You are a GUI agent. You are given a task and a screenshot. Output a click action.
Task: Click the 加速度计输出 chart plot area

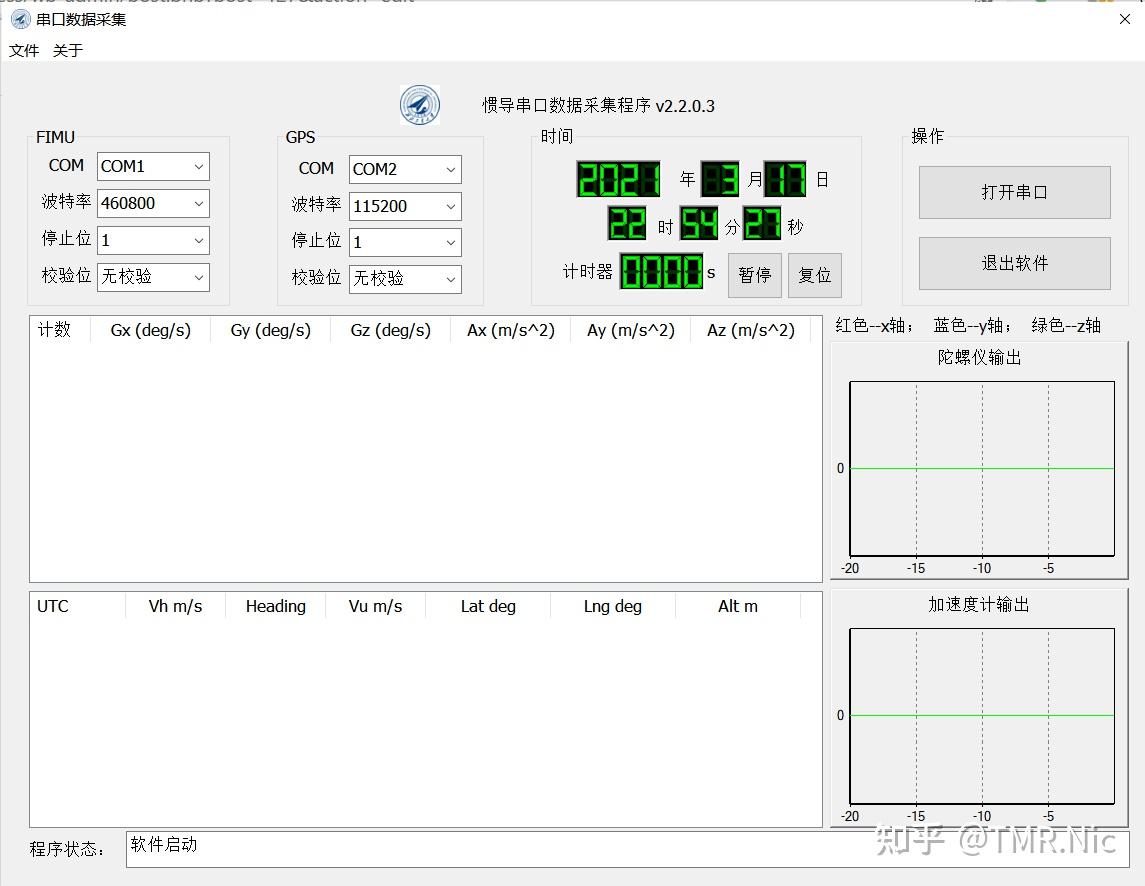(x=982, y=716)
